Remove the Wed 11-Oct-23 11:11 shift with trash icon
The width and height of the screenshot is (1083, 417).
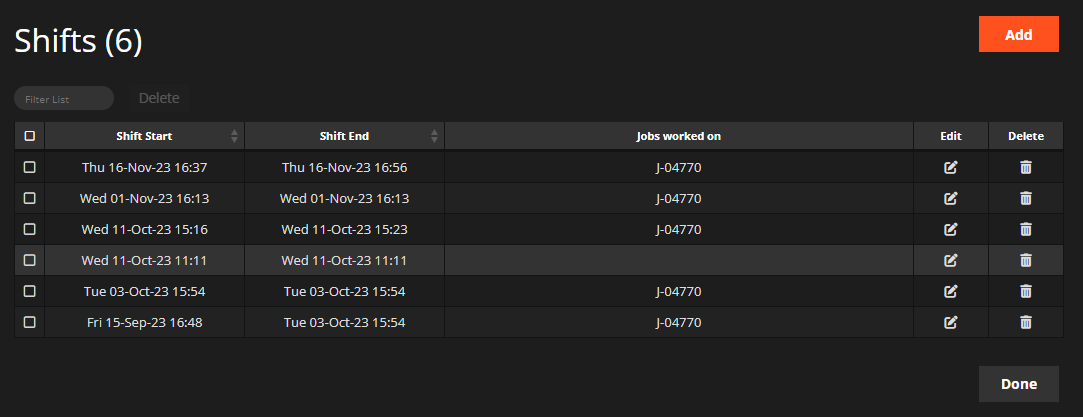(1026, 260)
